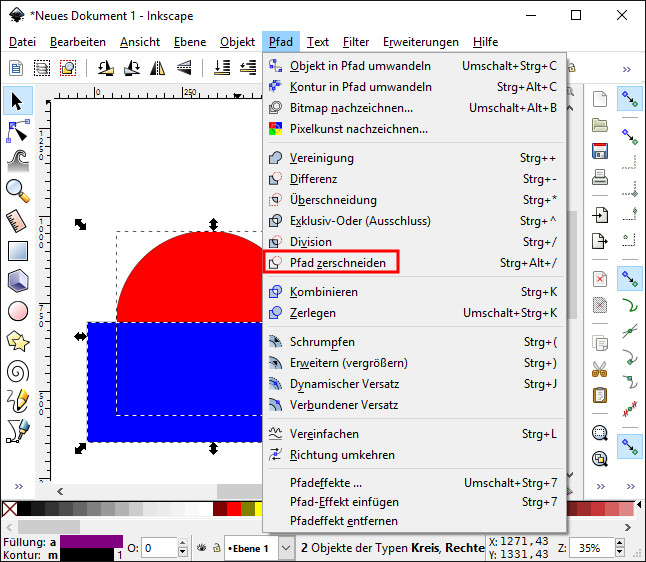Select the Selector arrow tool
The height and width of the screenshot is (562, 646).
coord(17,101)
